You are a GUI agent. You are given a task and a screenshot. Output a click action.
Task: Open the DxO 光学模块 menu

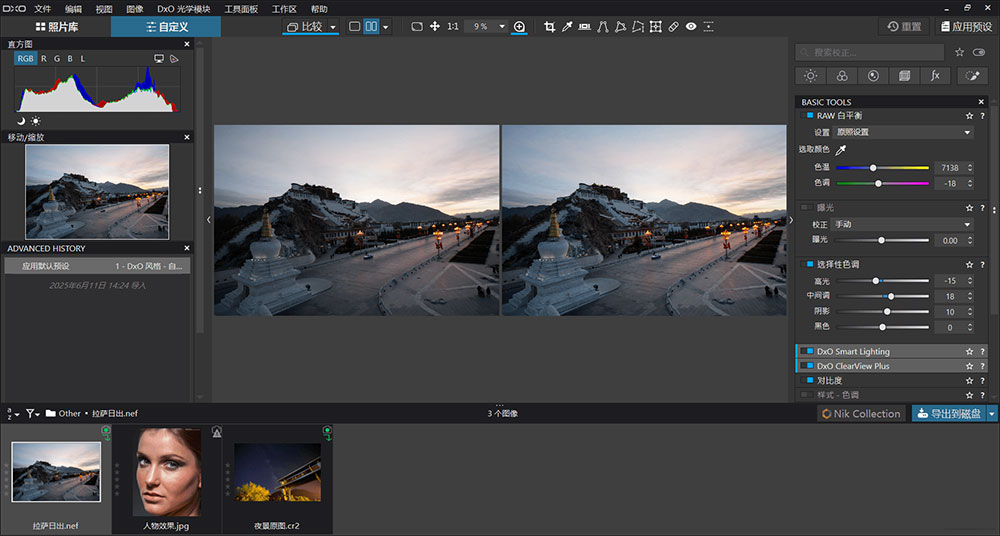click(184, 9)
